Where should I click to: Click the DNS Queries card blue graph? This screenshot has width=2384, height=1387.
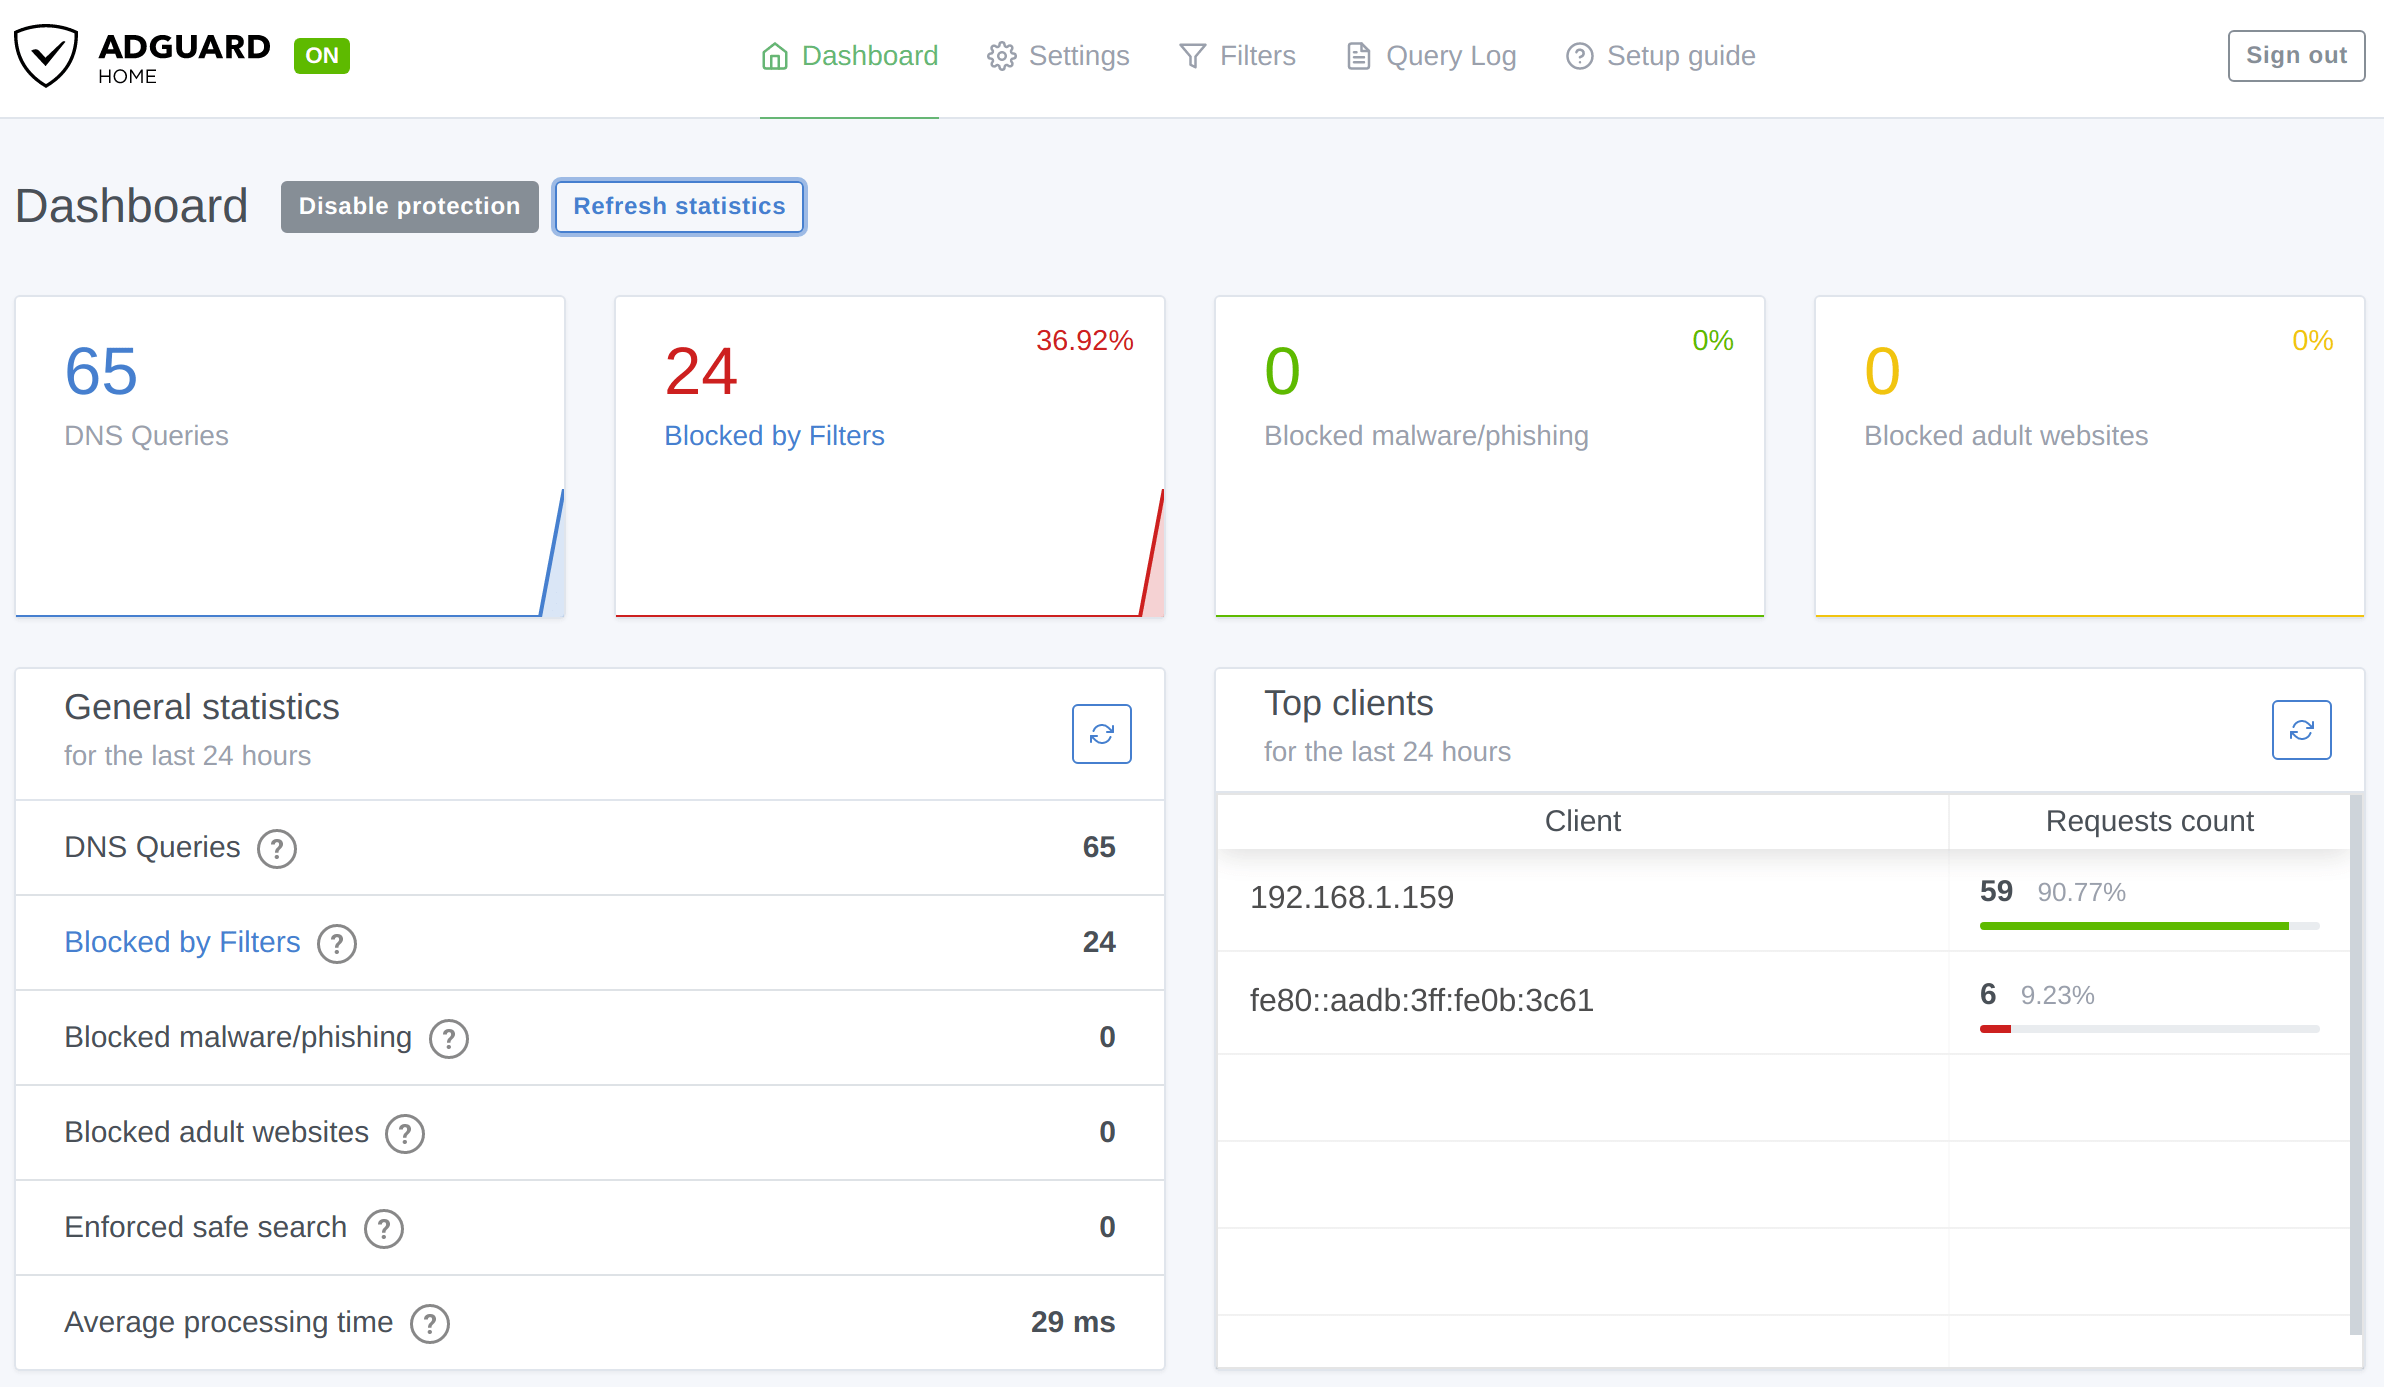coord(552,553)
